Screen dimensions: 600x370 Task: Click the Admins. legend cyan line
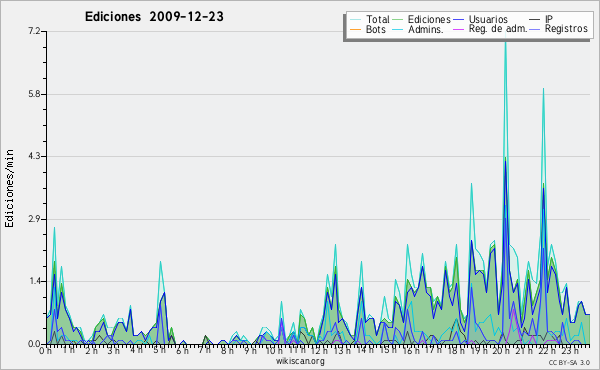click(x=398, y=29)
